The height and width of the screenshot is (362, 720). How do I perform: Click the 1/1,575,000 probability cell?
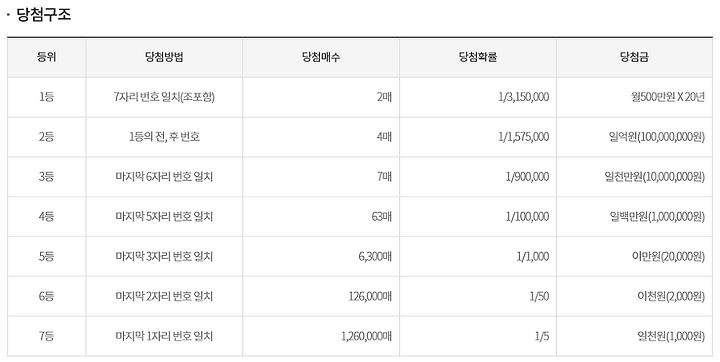click(x=478, y=137)
